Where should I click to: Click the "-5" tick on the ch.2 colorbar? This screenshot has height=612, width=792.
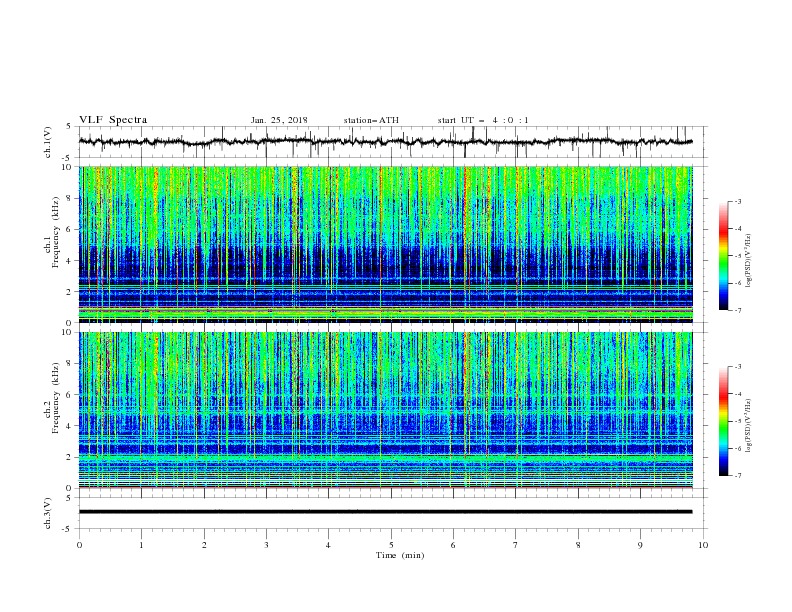click(737, 421)
